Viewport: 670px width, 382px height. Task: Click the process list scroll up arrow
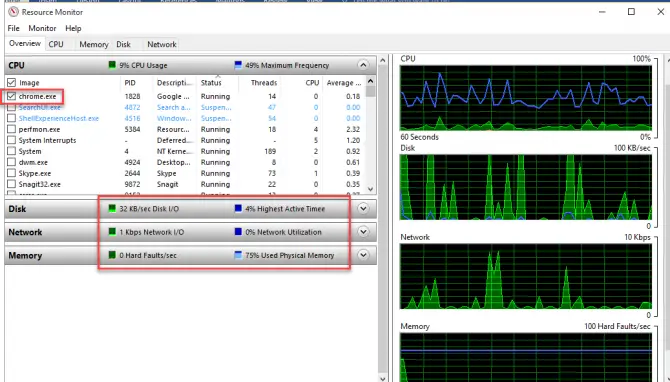click(370, 81)
